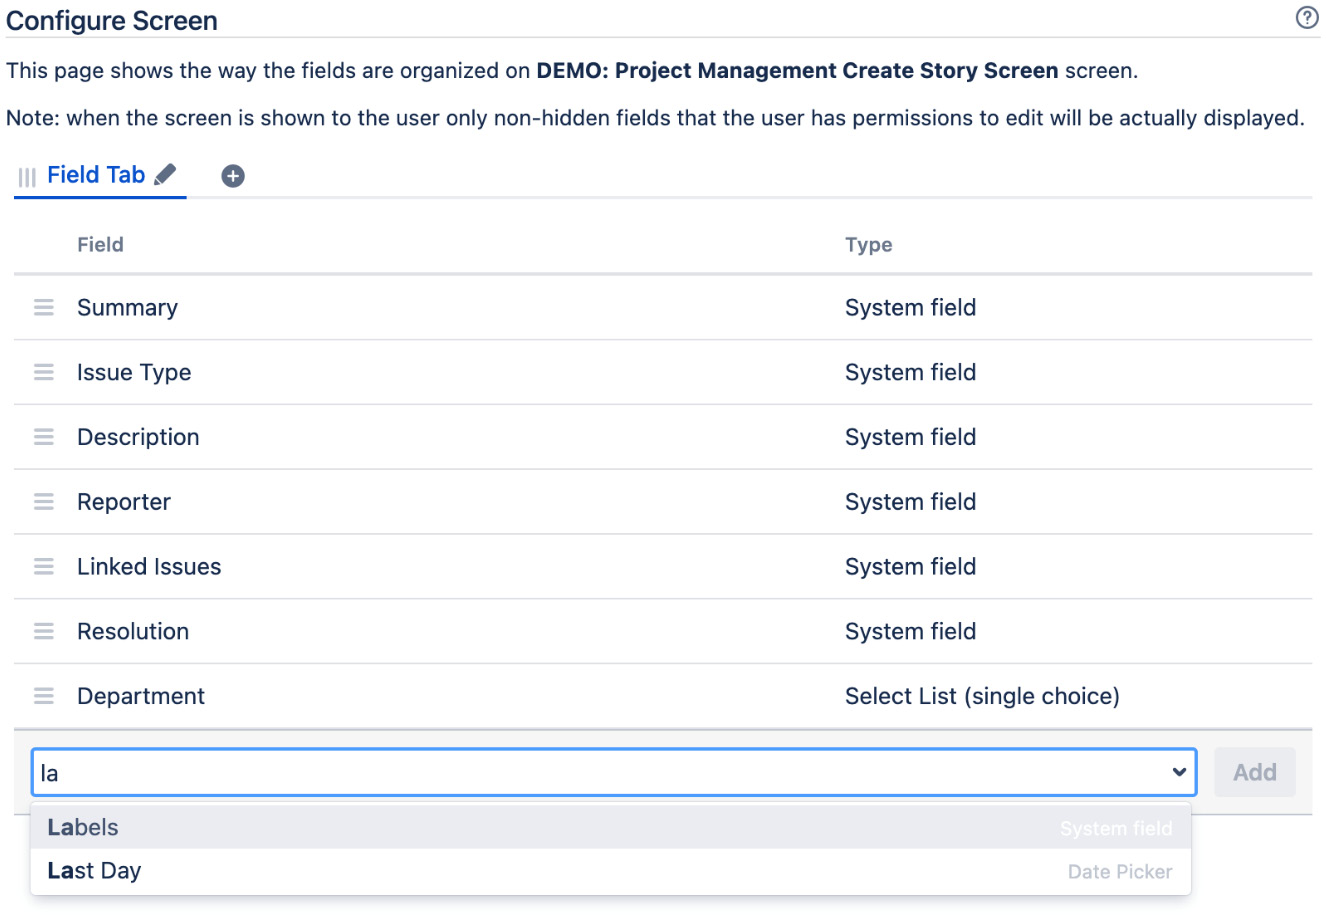
Task: Click the drag handle for Description row
Action: click(x=44, y=437)
